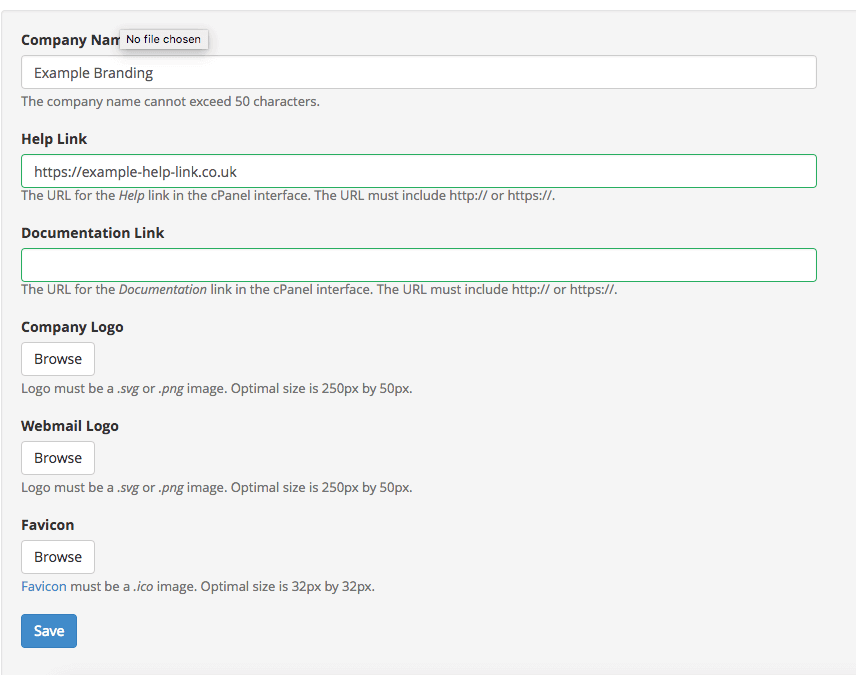Viewport: 856px width, 675px height.
Task: Click the Help link URL description text
Action: 288,196
